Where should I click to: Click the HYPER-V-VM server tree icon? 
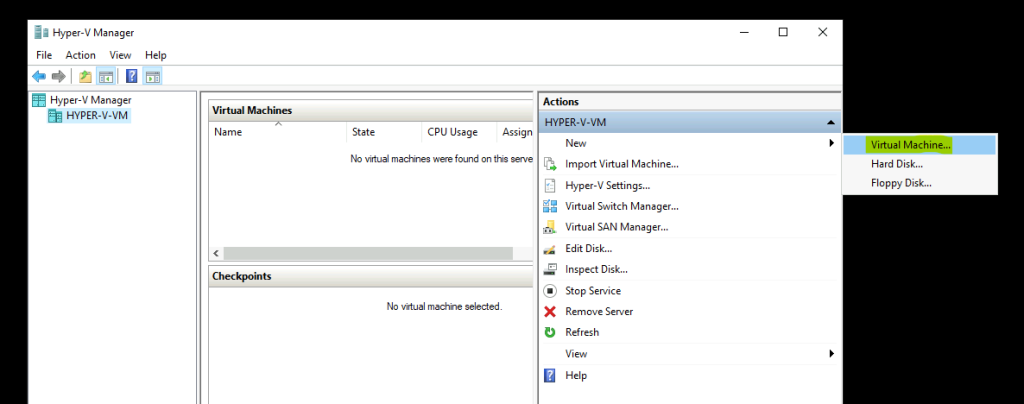[x=56, y=116]
